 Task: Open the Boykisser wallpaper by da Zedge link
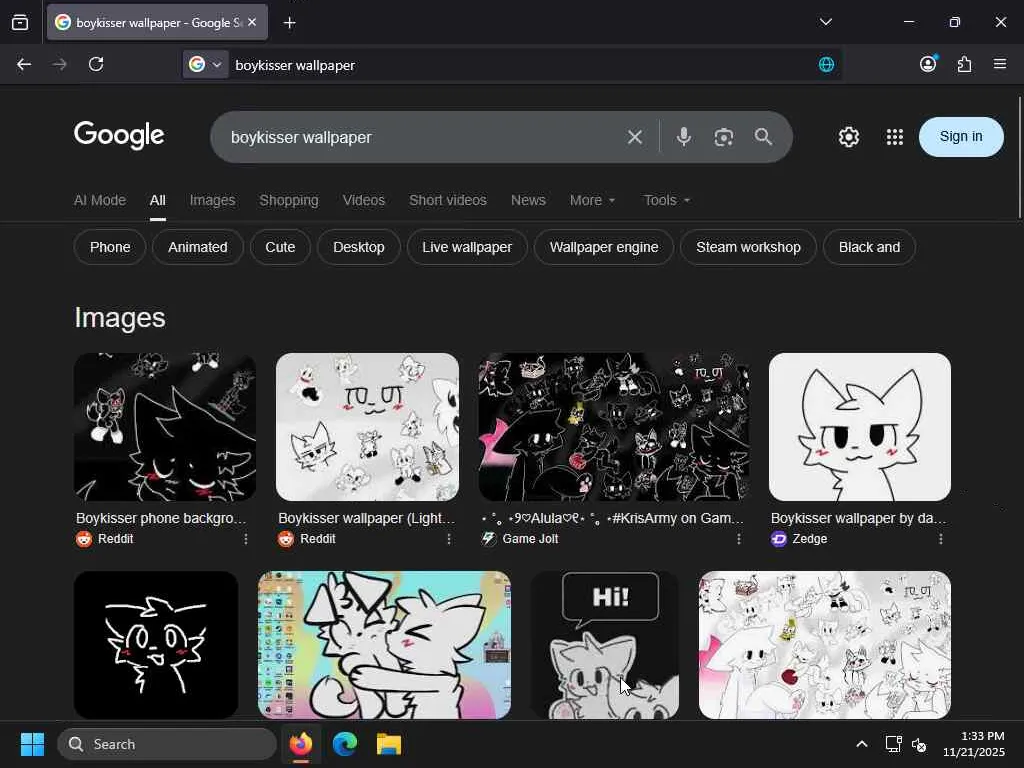858,519
